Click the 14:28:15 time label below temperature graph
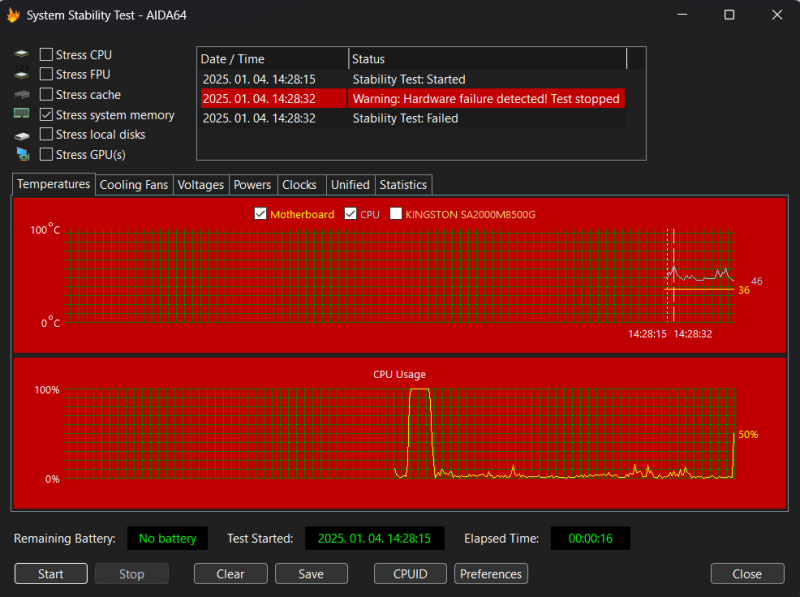The height and width of the screenshot is (597, 800). 647,334
